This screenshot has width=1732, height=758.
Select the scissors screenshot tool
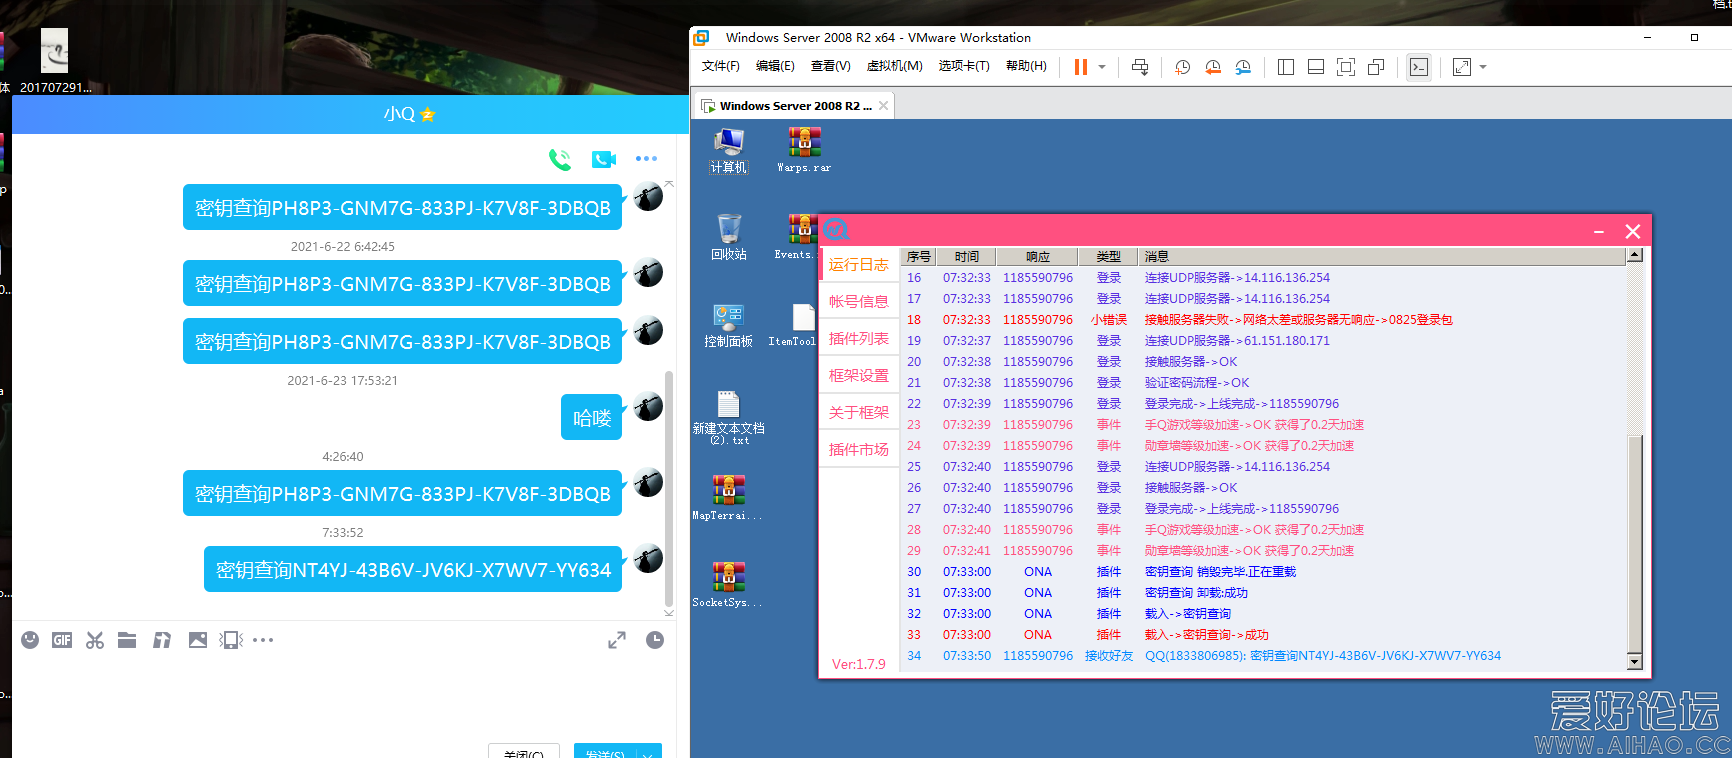(x=95, y=640)
